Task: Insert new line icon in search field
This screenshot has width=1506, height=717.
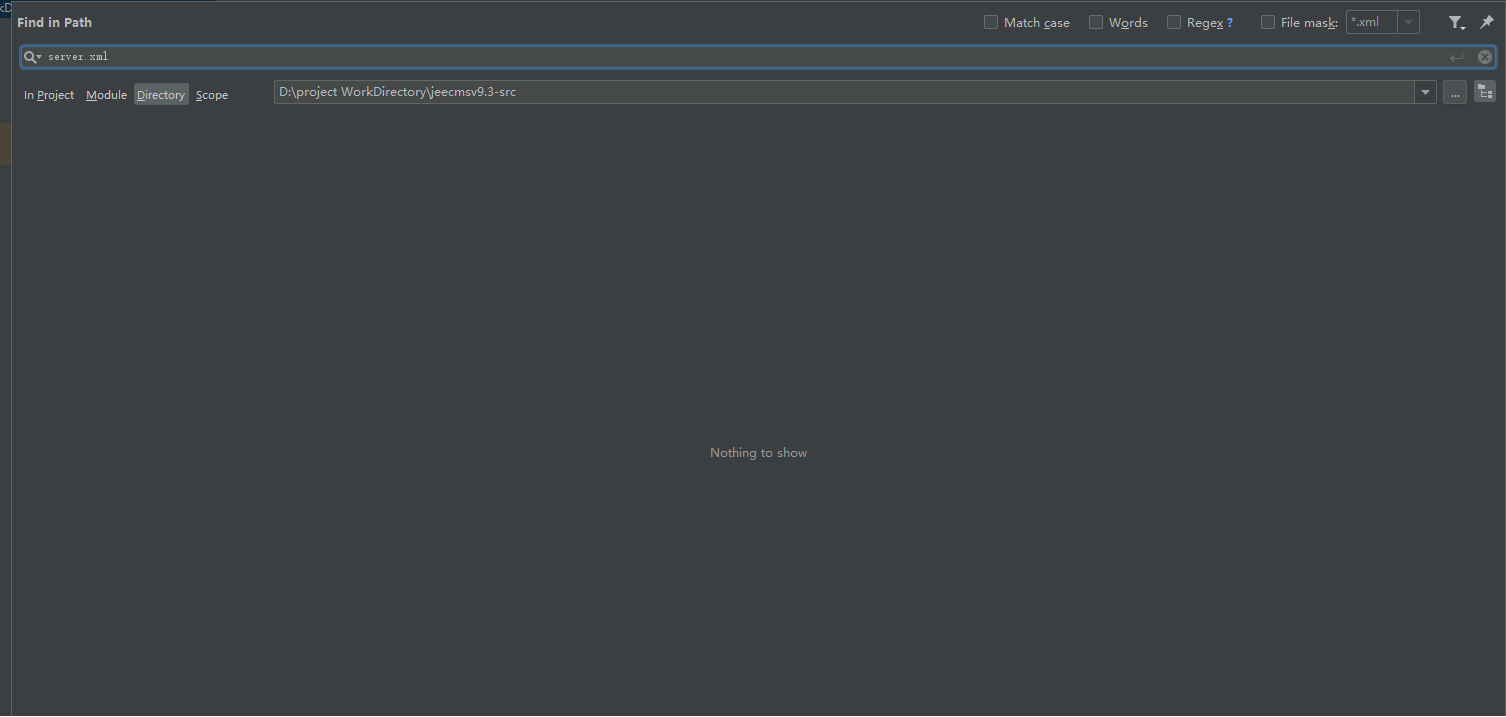Action: tap(1457, 58)
